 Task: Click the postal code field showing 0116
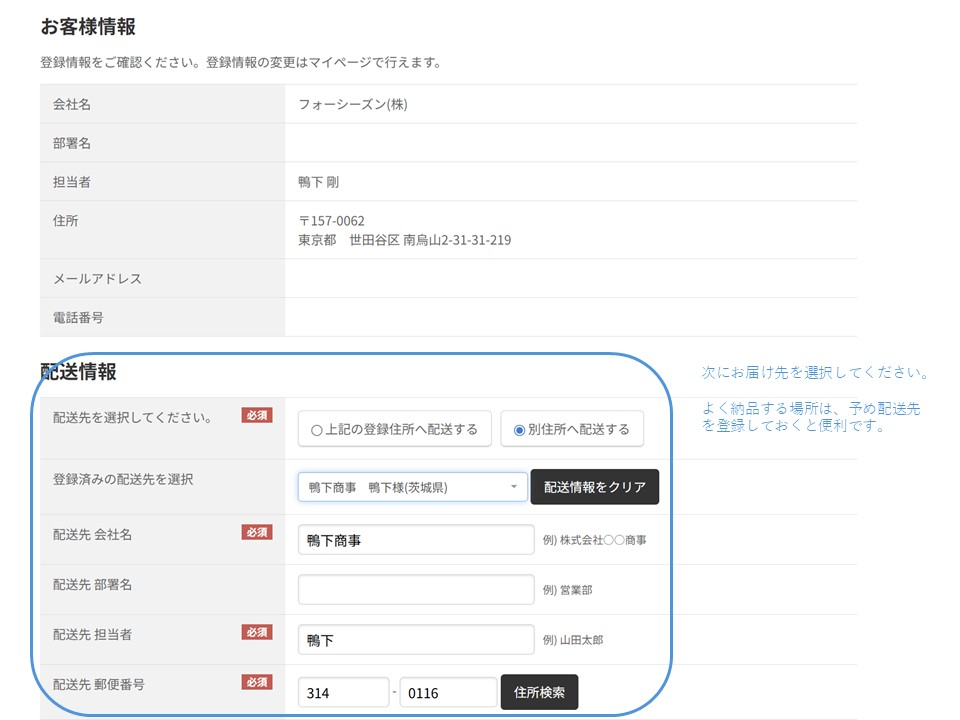pos(447,692)
